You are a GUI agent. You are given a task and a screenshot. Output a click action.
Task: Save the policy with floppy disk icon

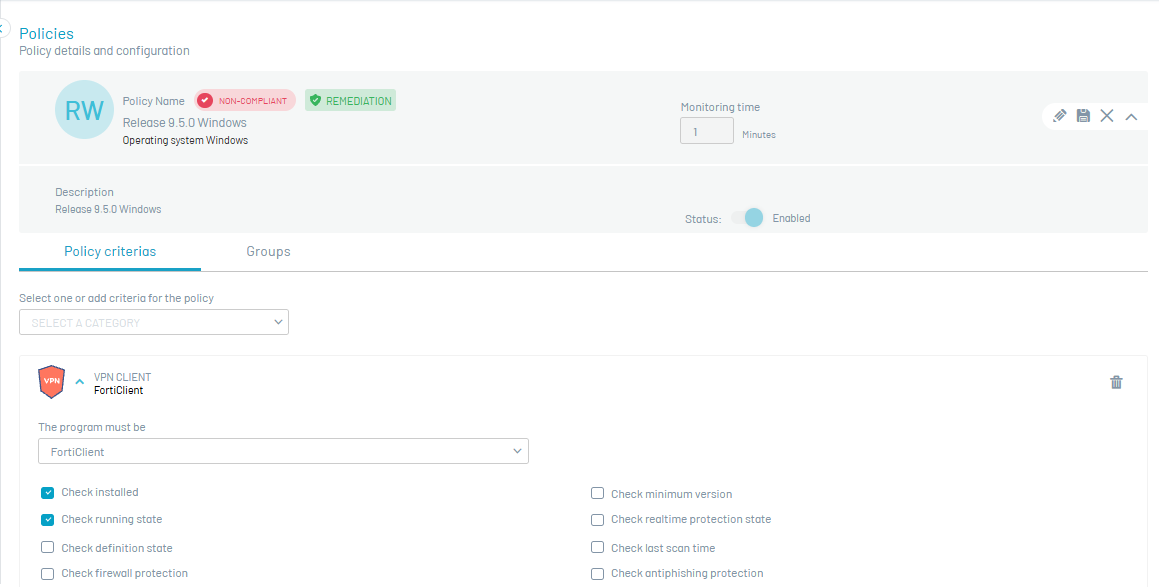(x=1083, y=116)
